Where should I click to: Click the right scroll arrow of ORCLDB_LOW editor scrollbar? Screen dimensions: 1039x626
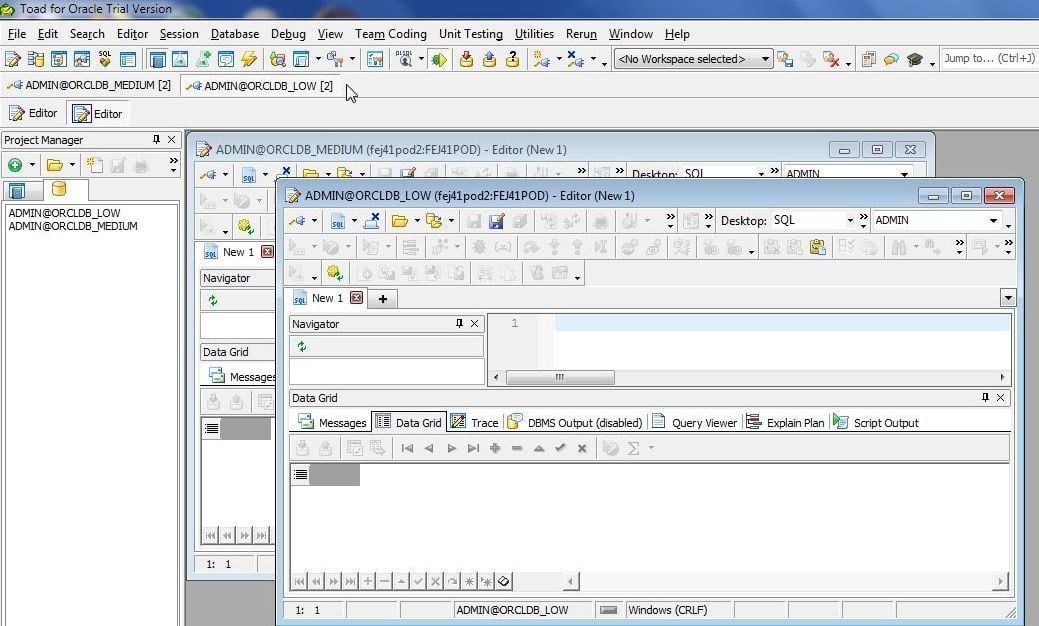pos(1002,377)
